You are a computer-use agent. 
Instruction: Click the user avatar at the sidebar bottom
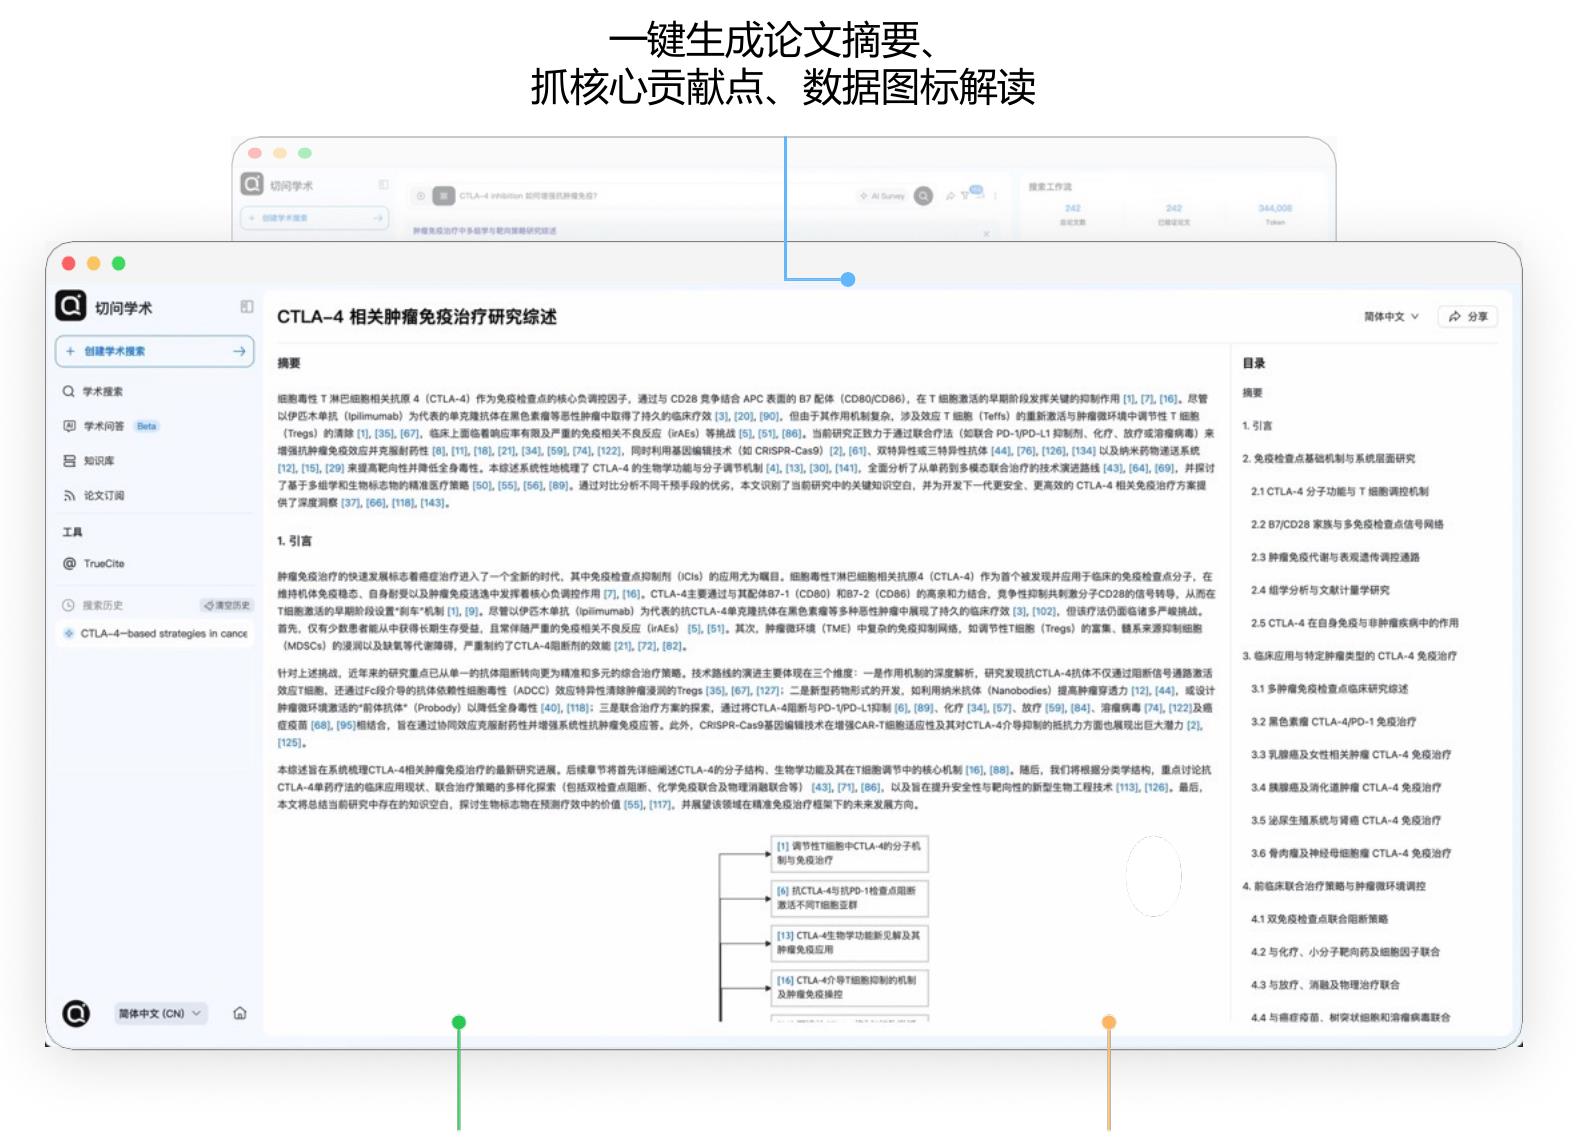(76, 1013)
